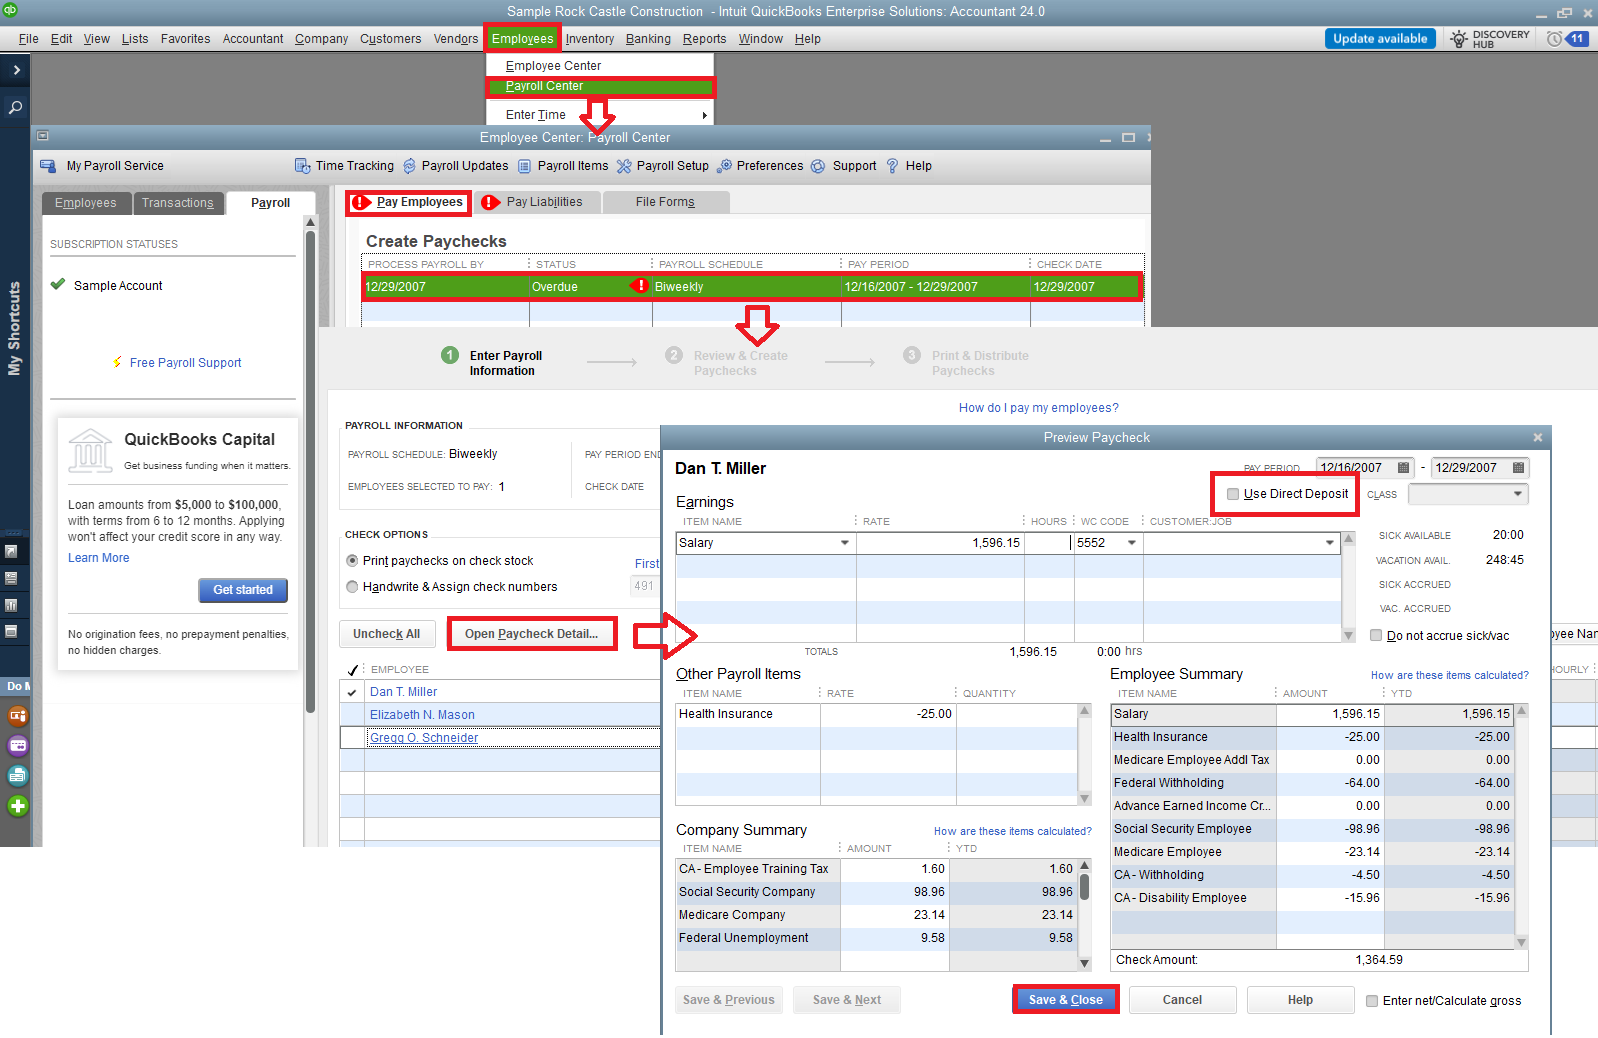Click the Discovery Hub icon
Image resolution: width=1598 pixels, height=1038 pixels.
(x=1460, y=39)
